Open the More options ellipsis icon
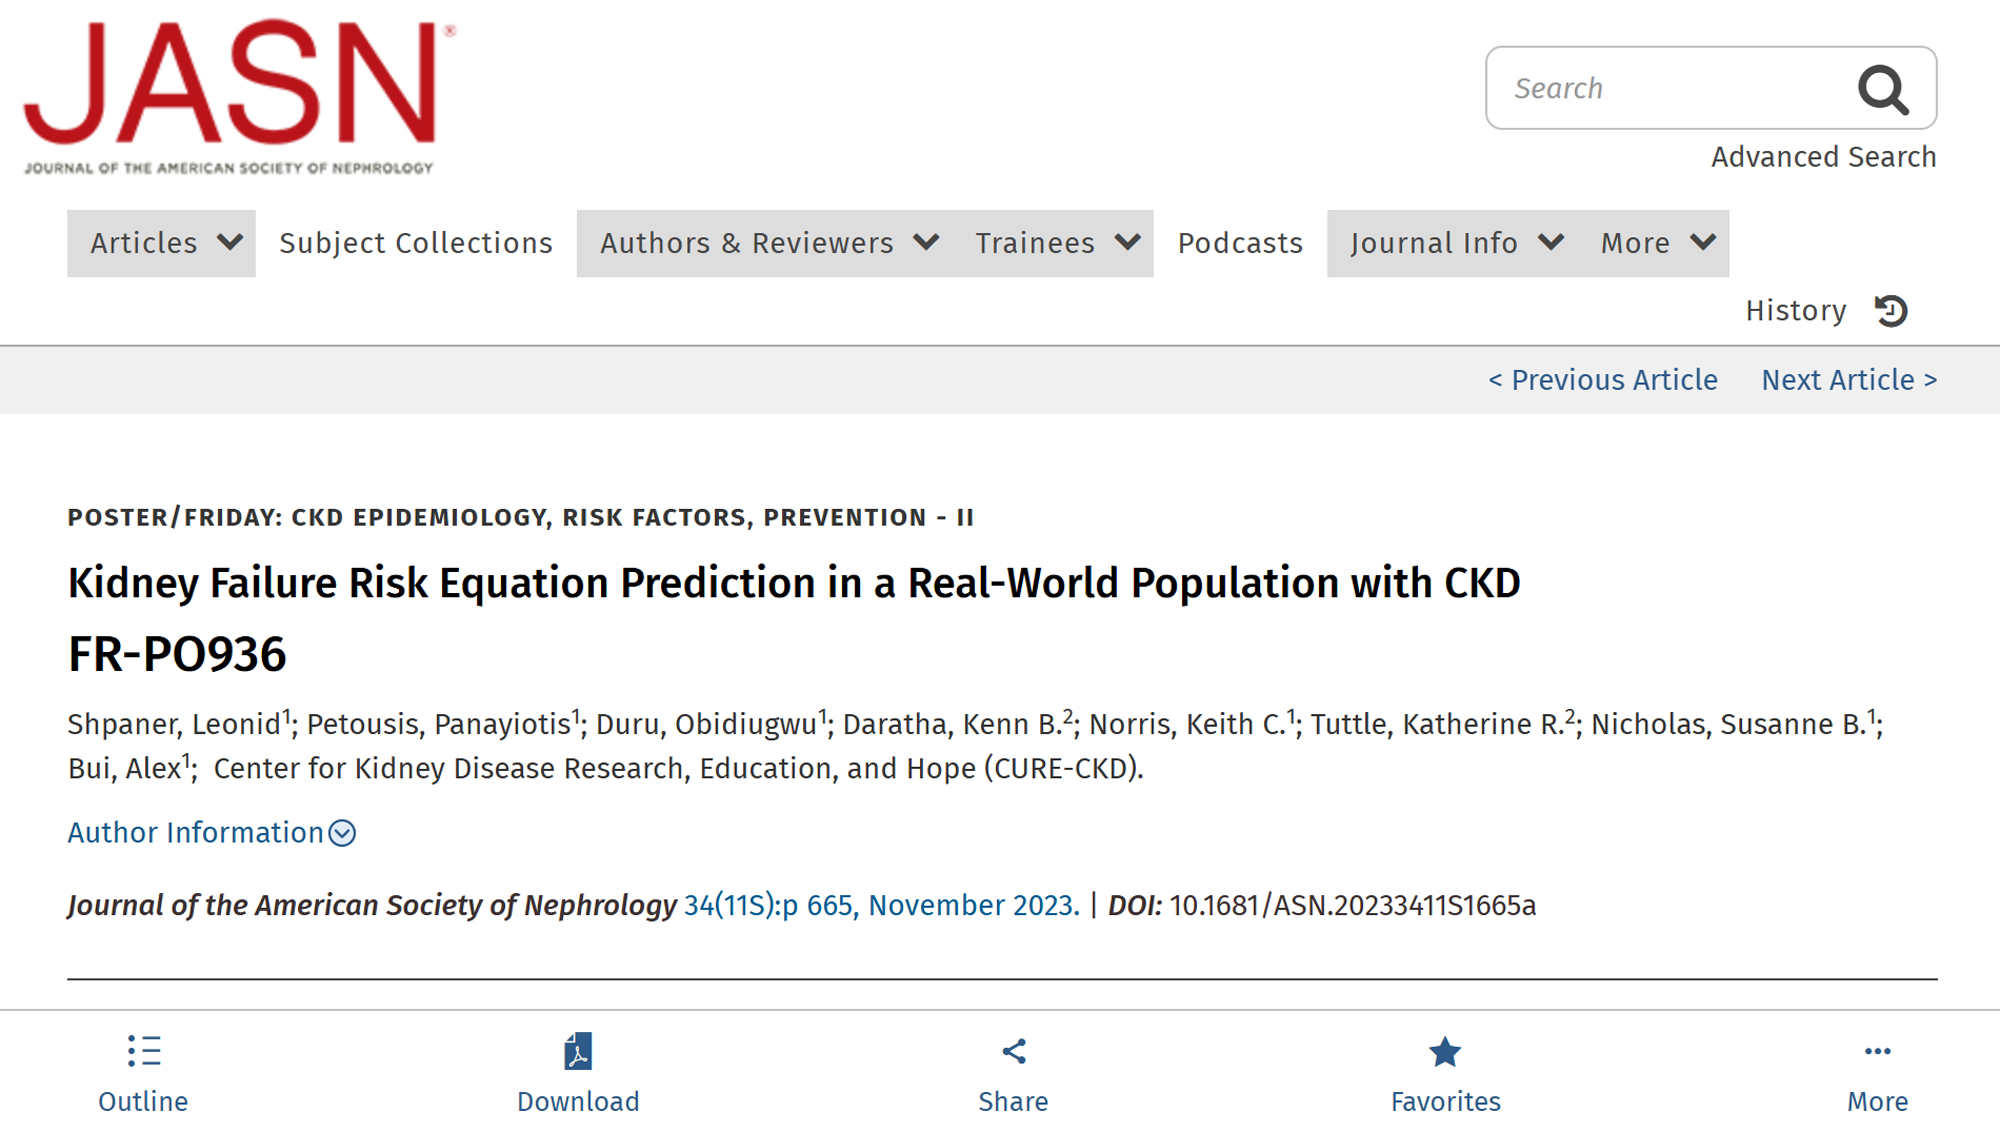2000x1125 pixels. tap(1877, 1052)
